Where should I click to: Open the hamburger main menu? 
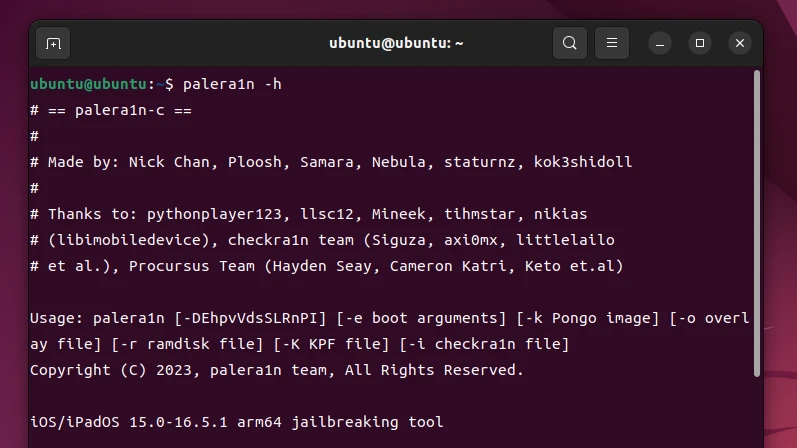click(612, 43)
